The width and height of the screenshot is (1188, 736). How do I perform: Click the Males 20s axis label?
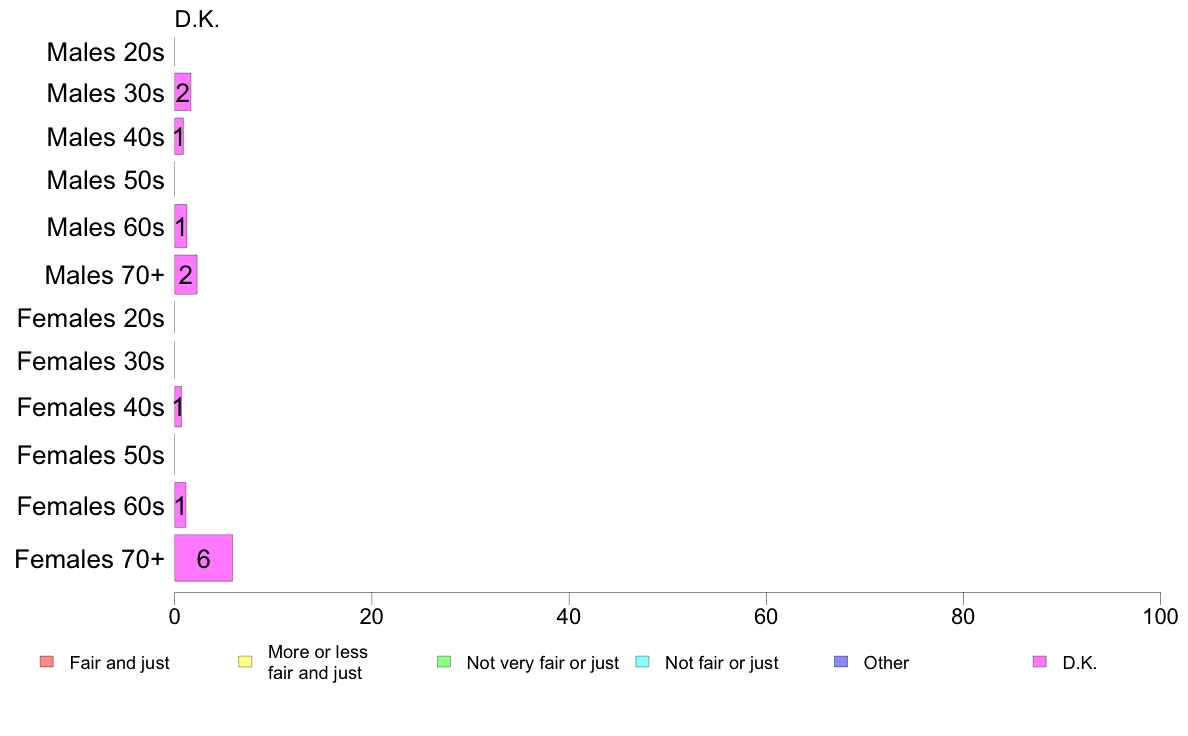click(105, 52)
